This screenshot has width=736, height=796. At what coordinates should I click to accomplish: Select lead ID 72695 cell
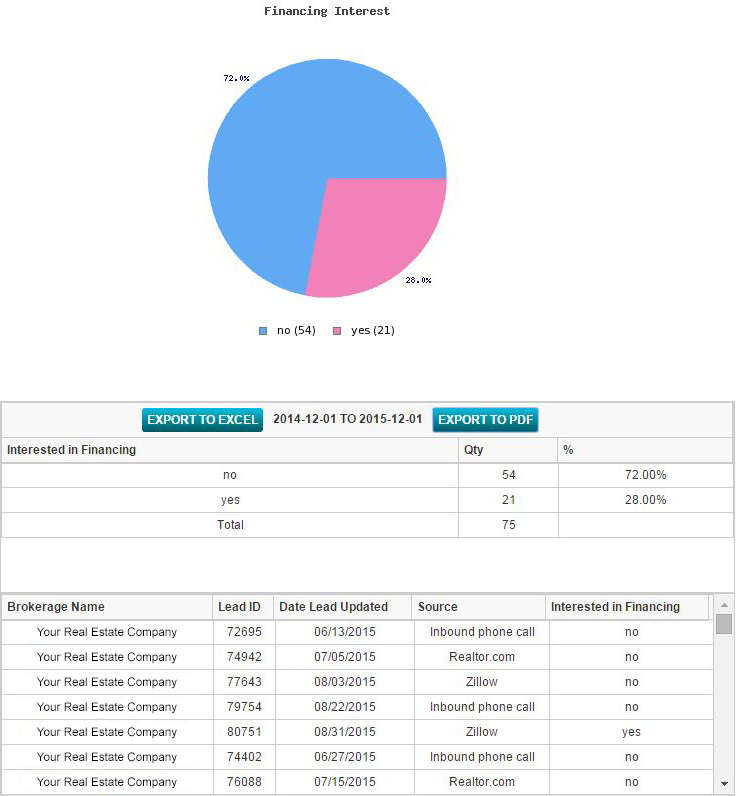click(244, 632)
